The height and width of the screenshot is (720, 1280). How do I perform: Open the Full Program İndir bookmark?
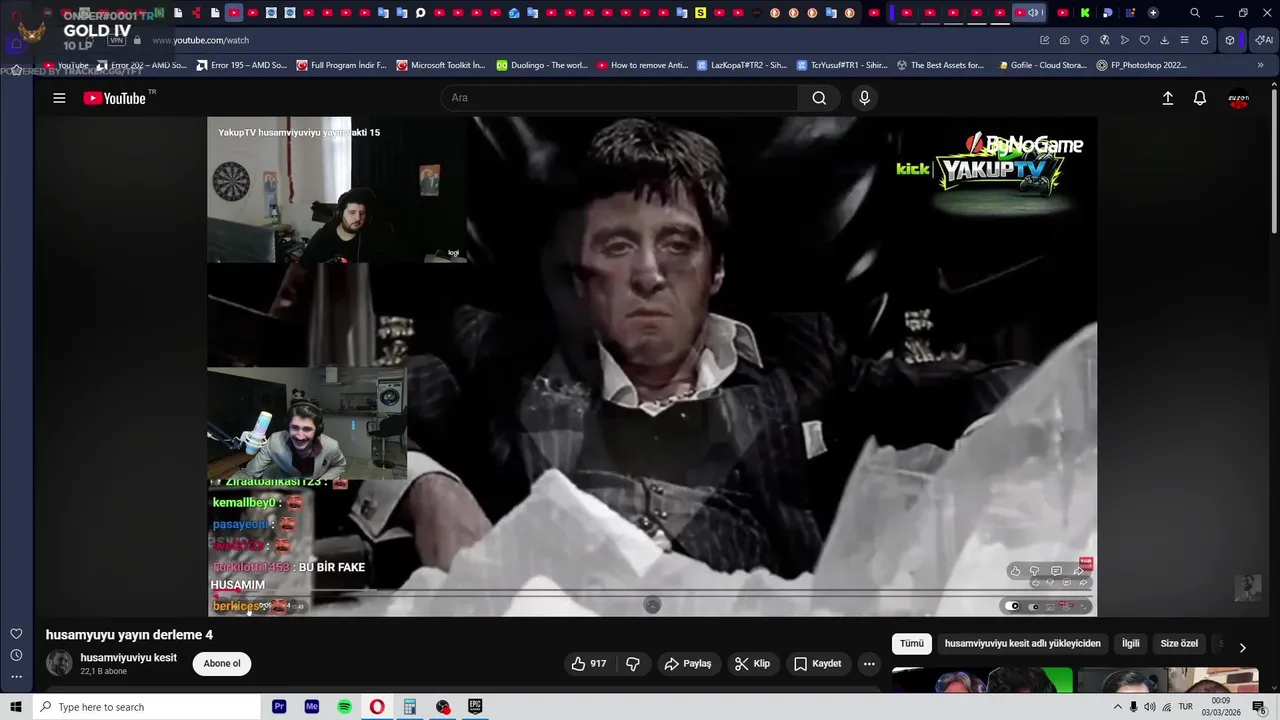coord(341,65)
